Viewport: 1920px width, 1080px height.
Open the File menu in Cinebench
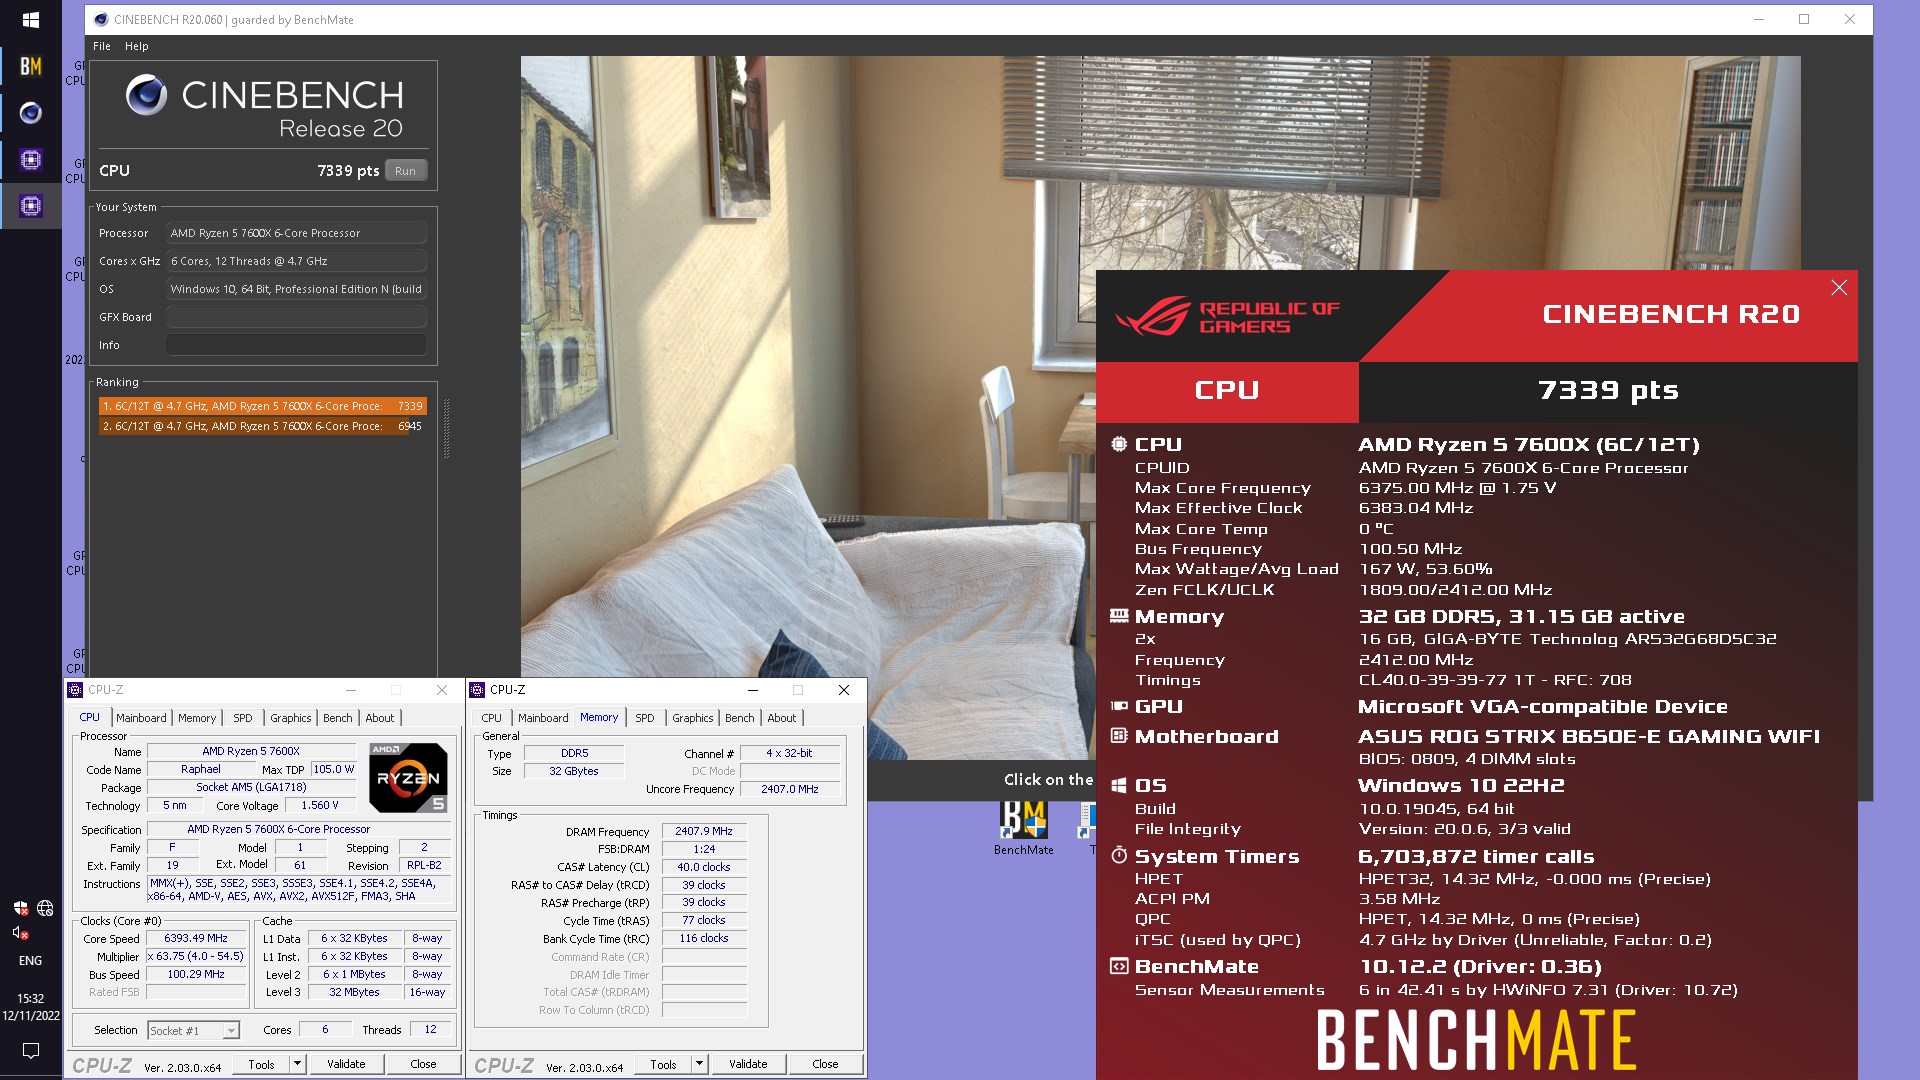102,46
